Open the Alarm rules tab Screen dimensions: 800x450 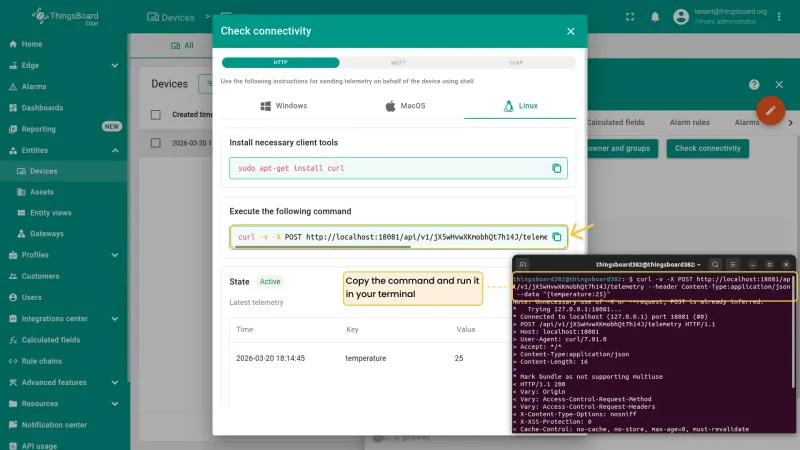(x=689, y=122)
